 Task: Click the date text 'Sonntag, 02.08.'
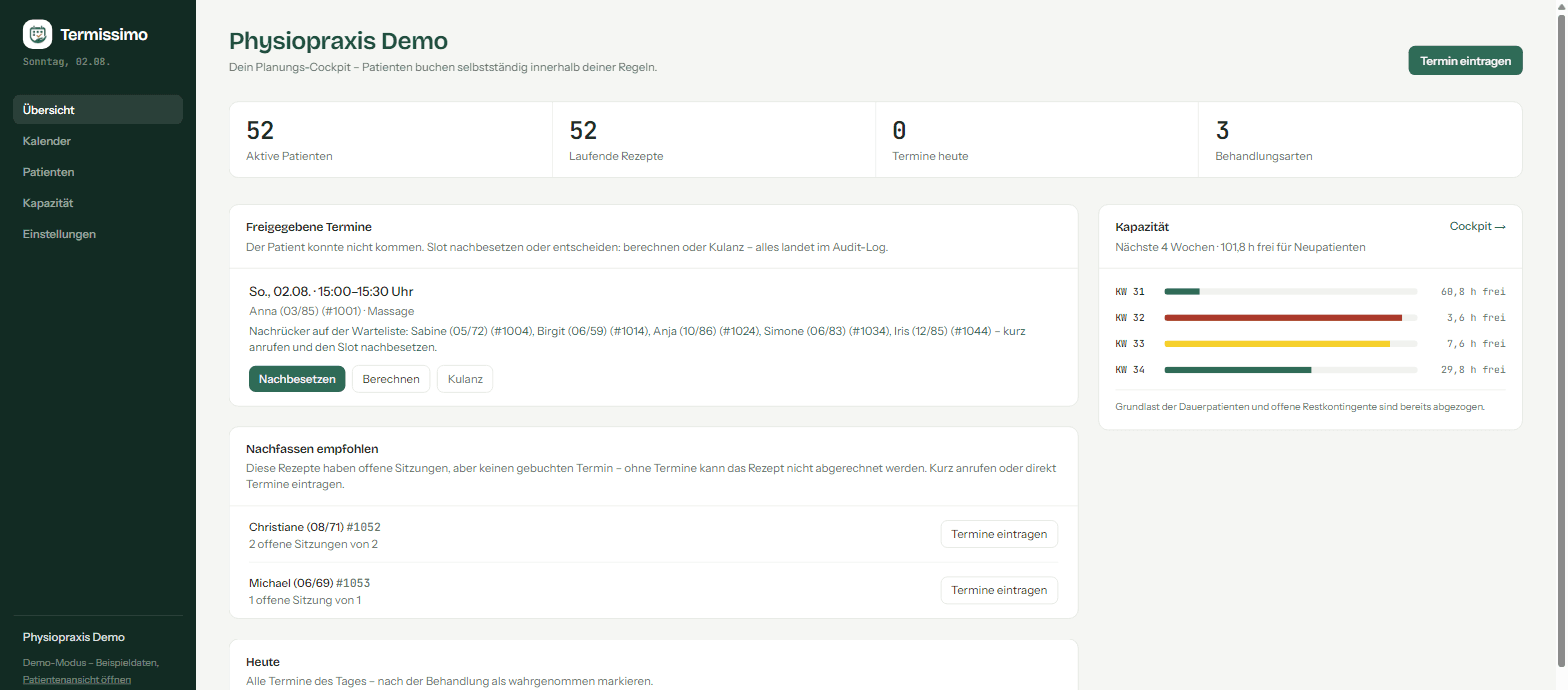[x=67, y=61]
